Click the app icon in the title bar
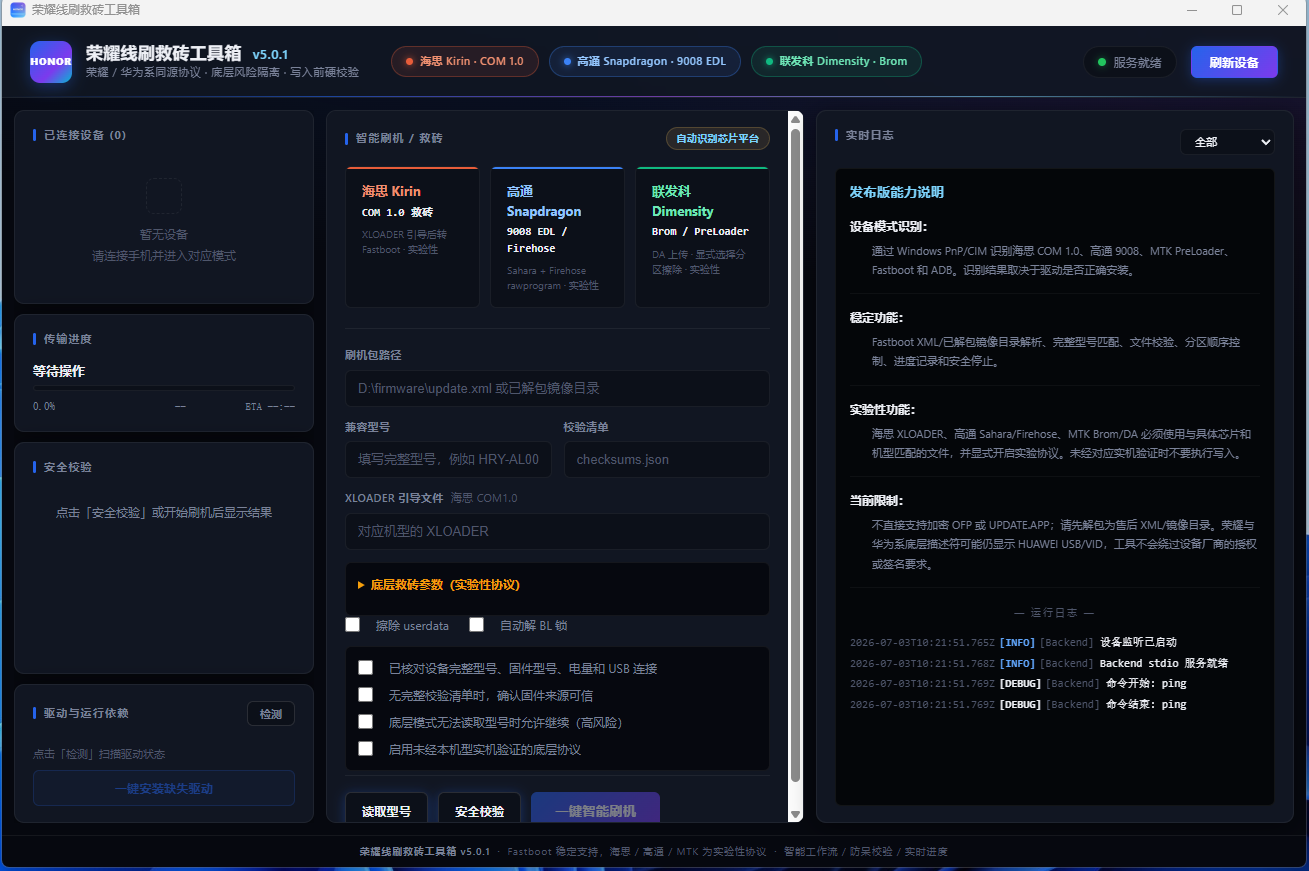Screen dimensions: 1309x871 (x=18, y=10)
